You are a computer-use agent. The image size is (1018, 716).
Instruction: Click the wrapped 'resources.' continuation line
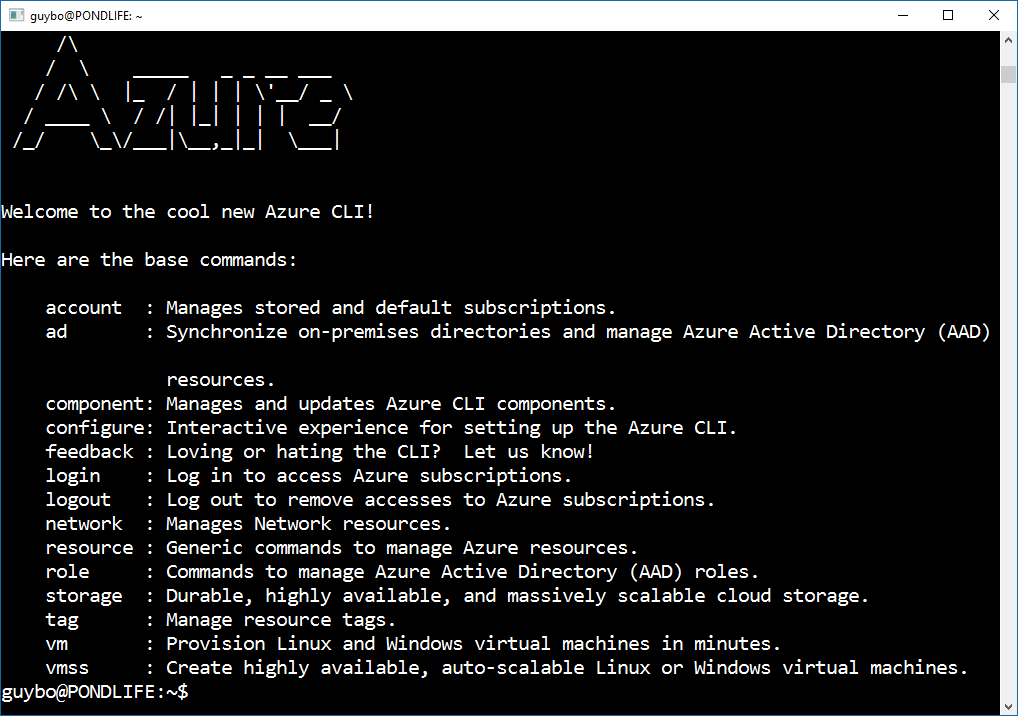click(221, 380)
